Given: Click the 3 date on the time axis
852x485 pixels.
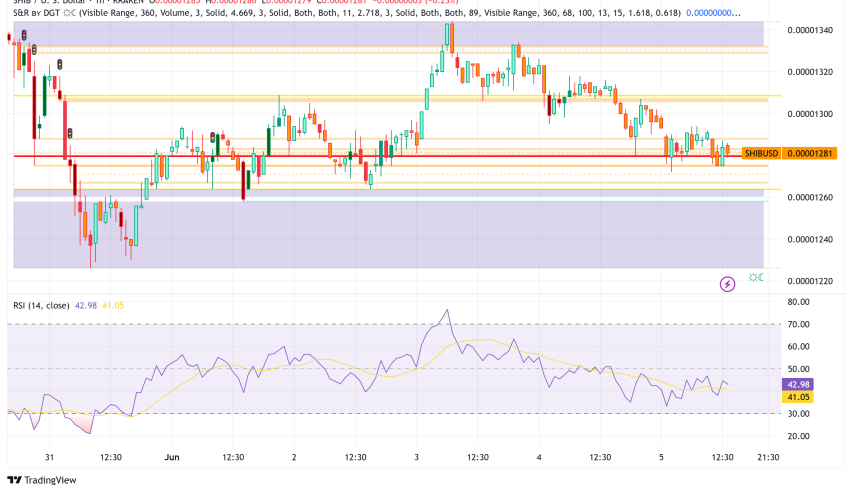Looking at the screenshot, I should (416, 457).
